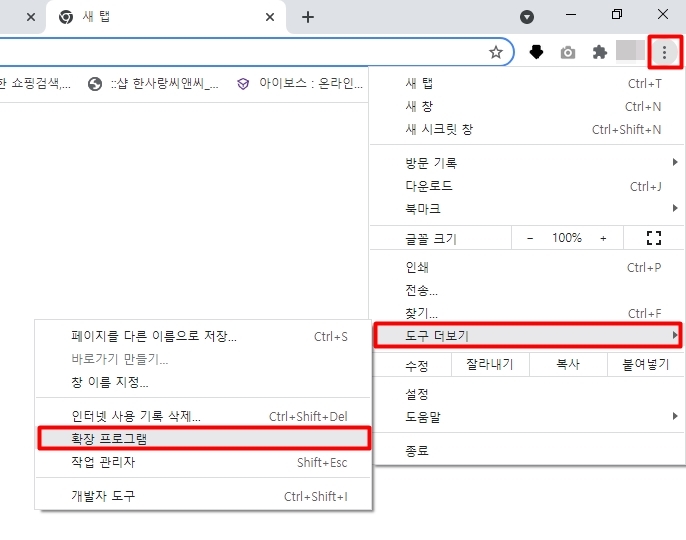Click the camera screenshot extension icon
The width and height of the screenshot is (686, 540).
click(567, 53)
